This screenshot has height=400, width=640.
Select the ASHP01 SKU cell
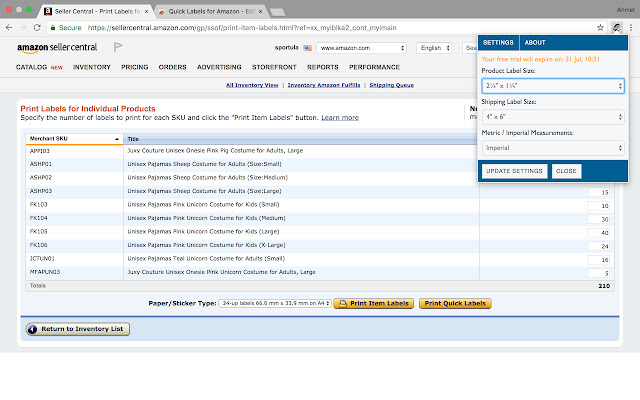[x=74, y=164]
